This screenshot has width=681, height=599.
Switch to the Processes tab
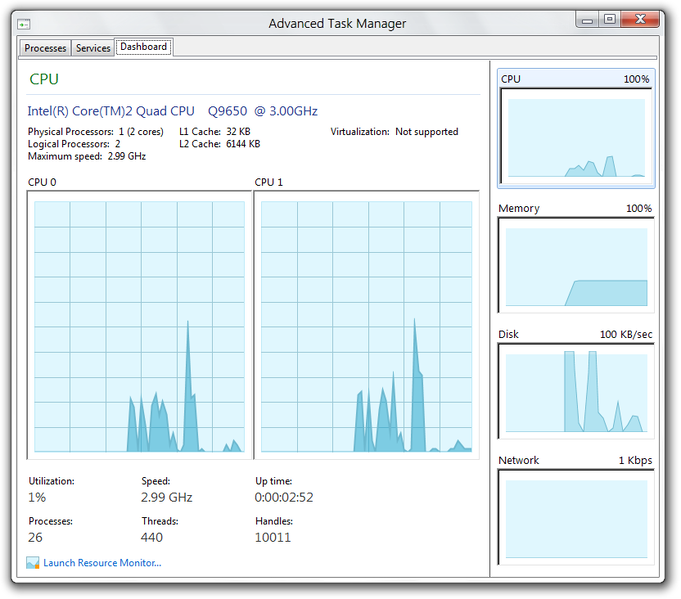coord(45,48)
